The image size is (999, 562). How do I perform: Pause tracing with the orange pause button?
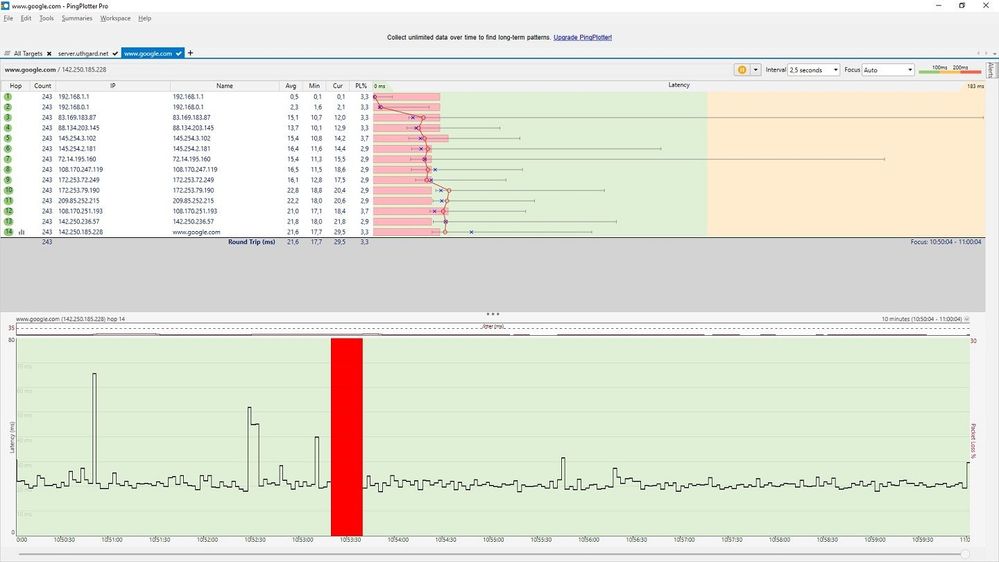742,69
